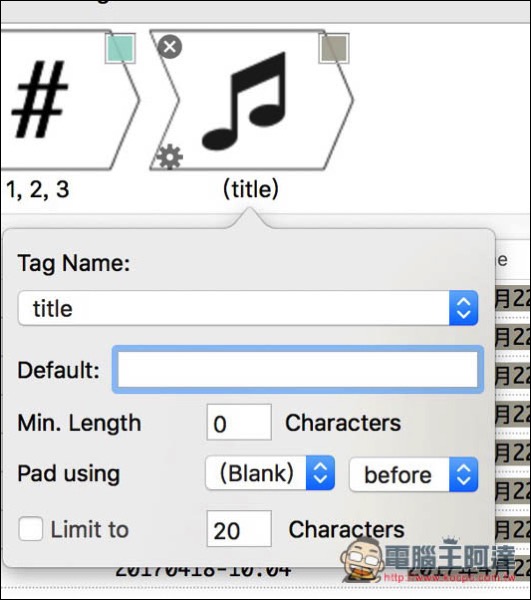Open the title token gear settings

(170, 157)
